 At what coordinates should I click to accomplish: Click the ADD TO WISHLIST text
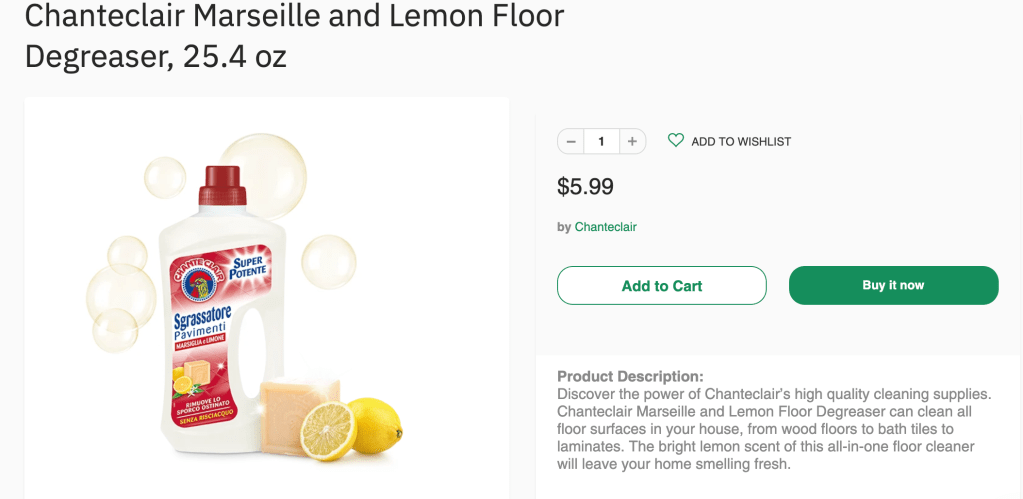pos(741,142)
